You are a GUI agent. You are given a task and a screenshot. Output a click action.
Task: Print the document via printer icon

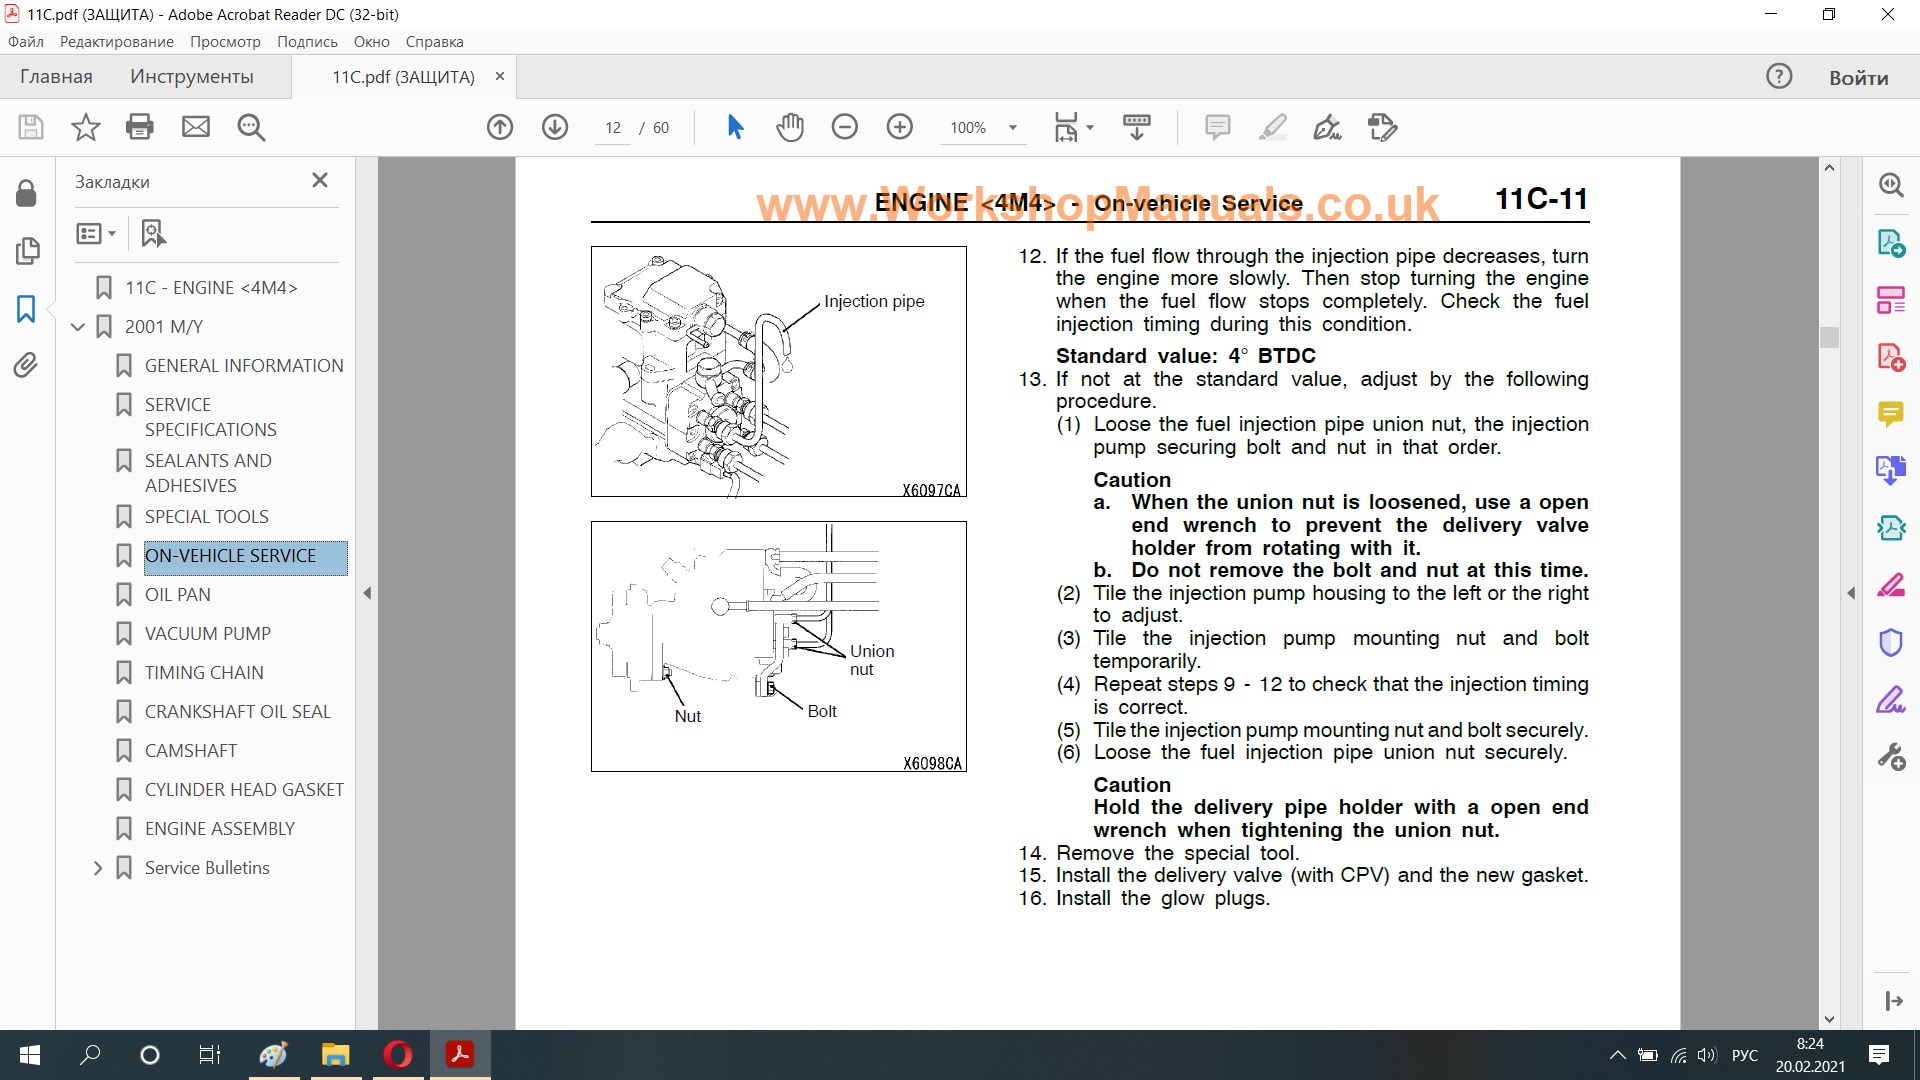click(x=140, y=127)
